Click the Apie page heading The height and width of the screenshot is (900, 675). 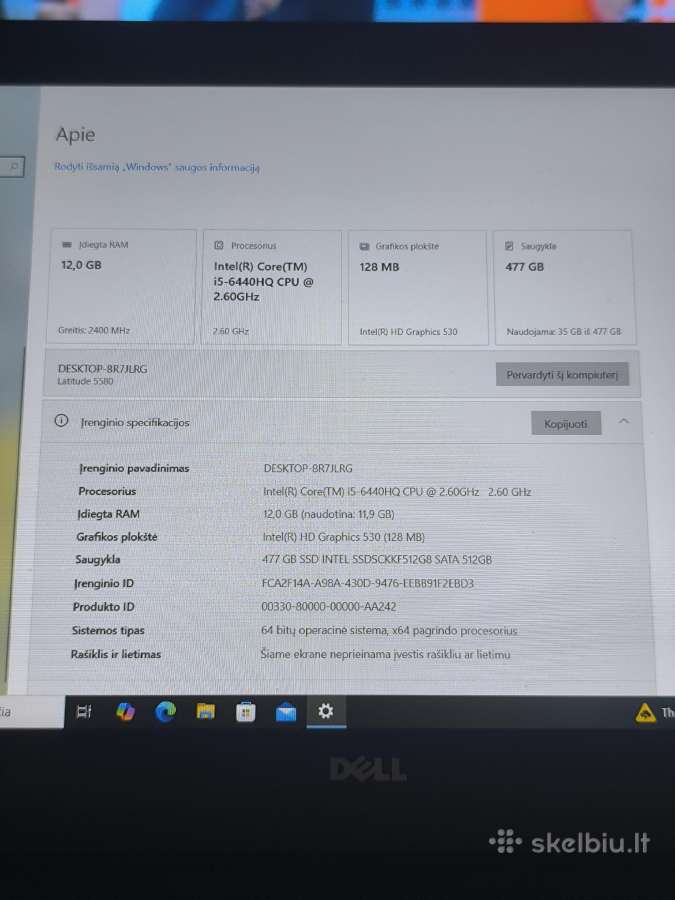(x=75, y=135)
